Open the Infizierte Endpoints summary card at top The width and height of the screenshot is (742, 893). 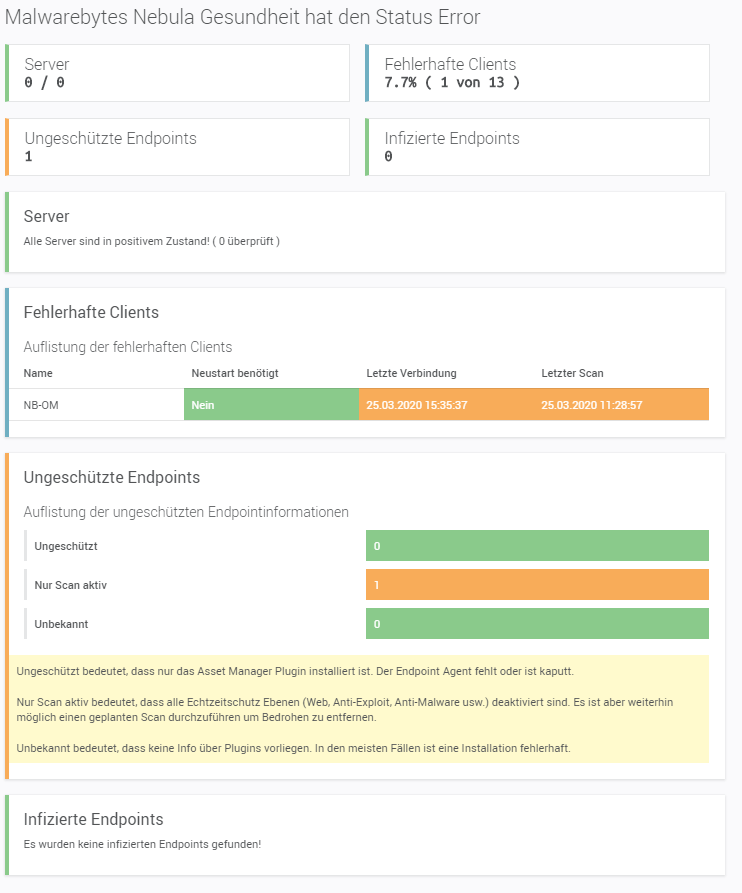coord(537,147)
